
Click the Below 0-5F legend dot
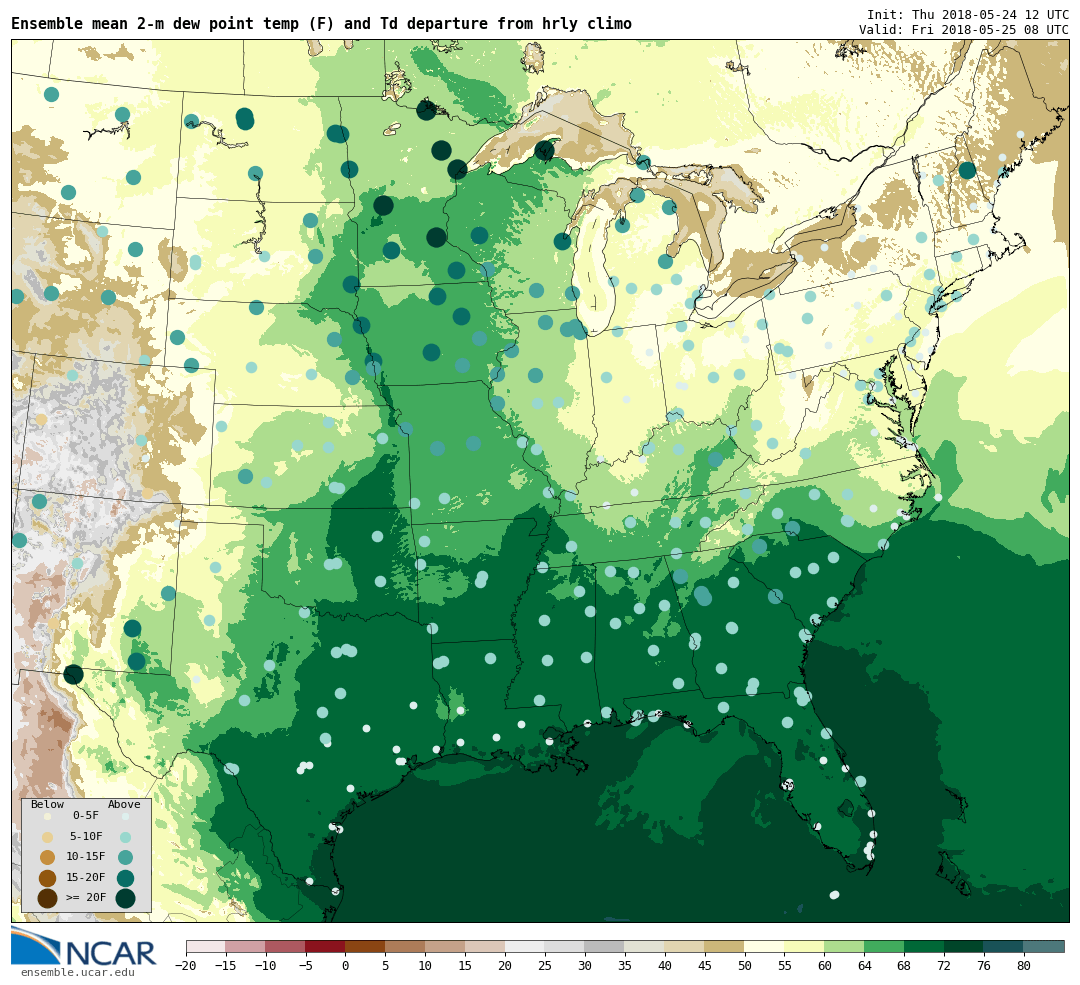click(48, 816)
